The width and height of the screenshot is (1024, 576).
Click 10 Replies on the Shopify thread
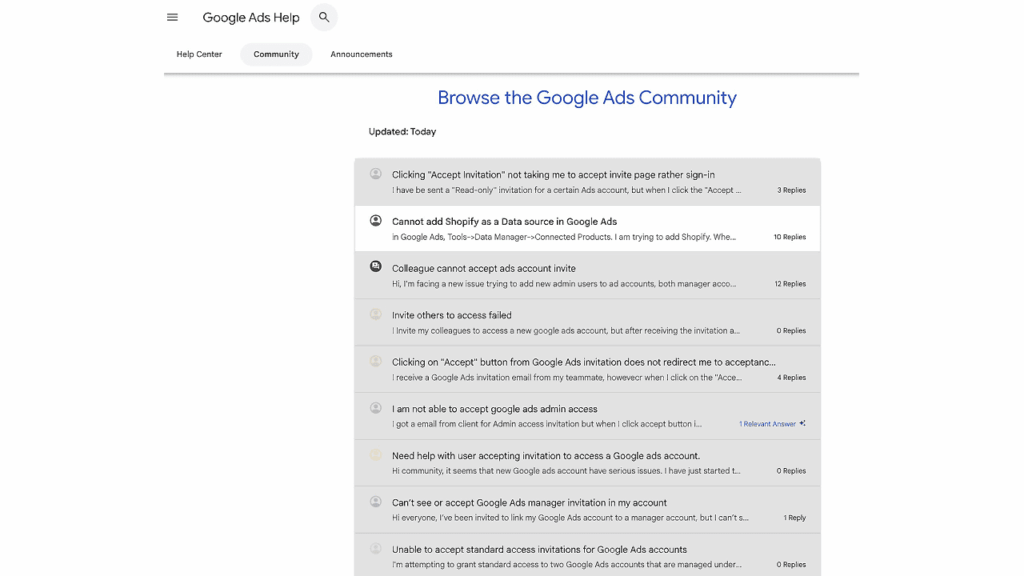[x=789, y=236]
